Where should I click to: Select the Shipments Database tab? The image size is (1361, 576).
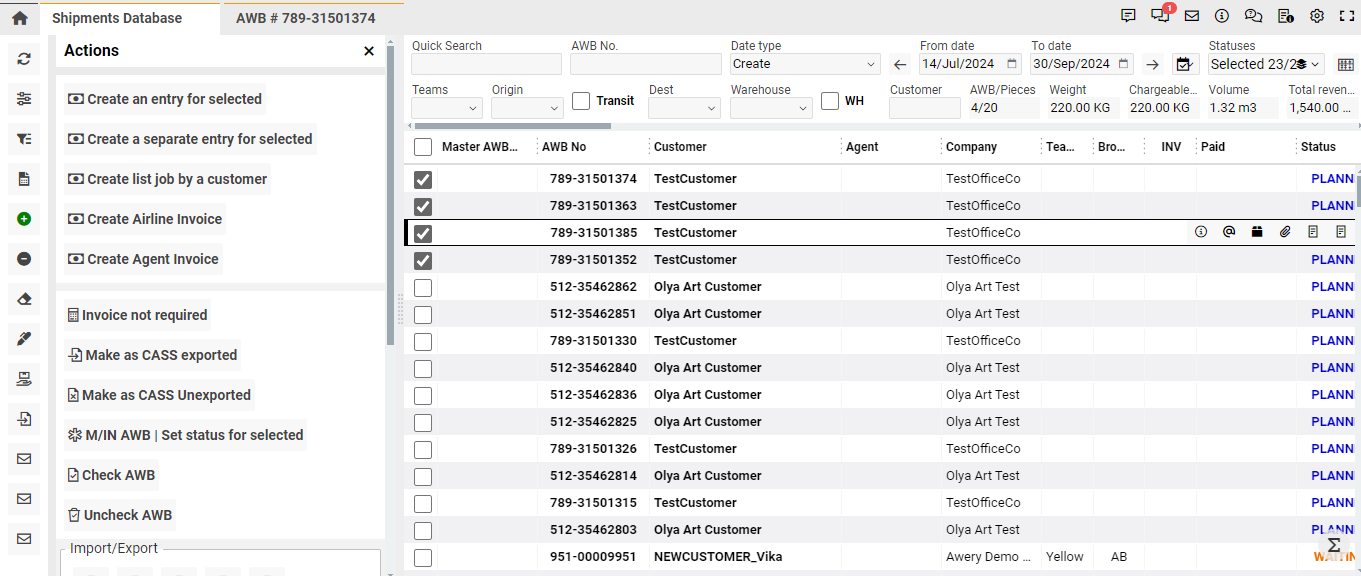coord(117,18)
